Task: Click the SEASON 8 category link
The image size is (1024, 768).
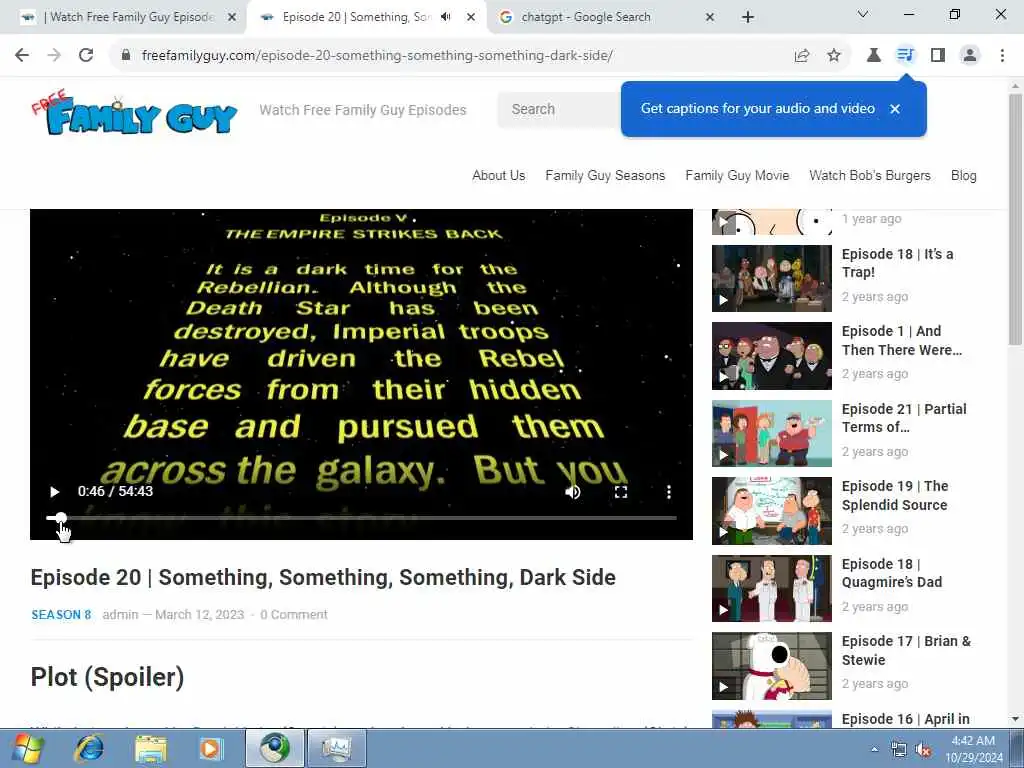Action: [61, 615]
